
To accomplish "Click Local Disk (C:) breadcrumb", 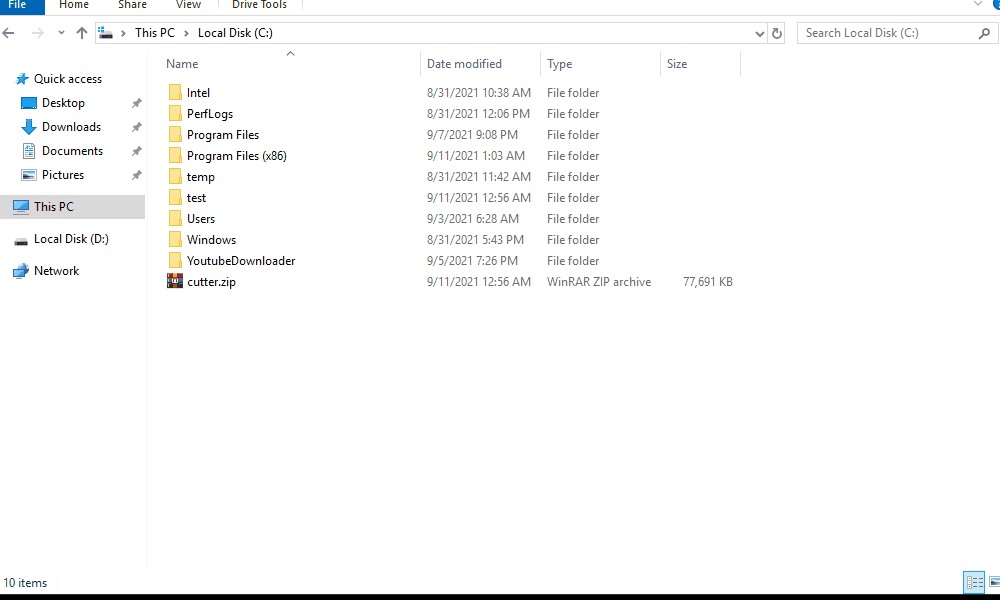I will coord(235,33).
